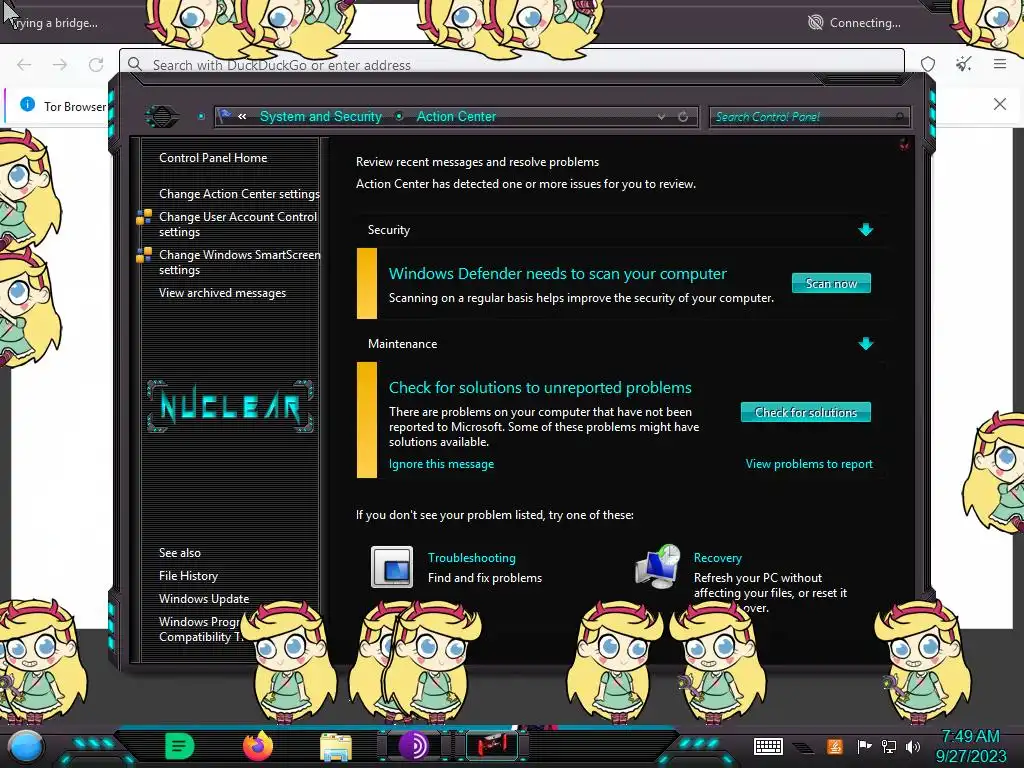Click the Recovery computer icon
1024x768 pixels.
(x=658, y=567)
